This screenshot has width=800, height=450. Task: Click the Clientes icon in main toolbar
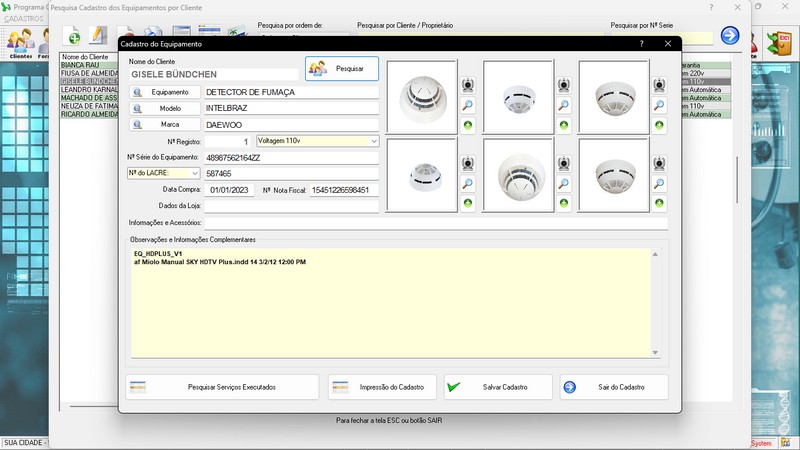(20, 42)
